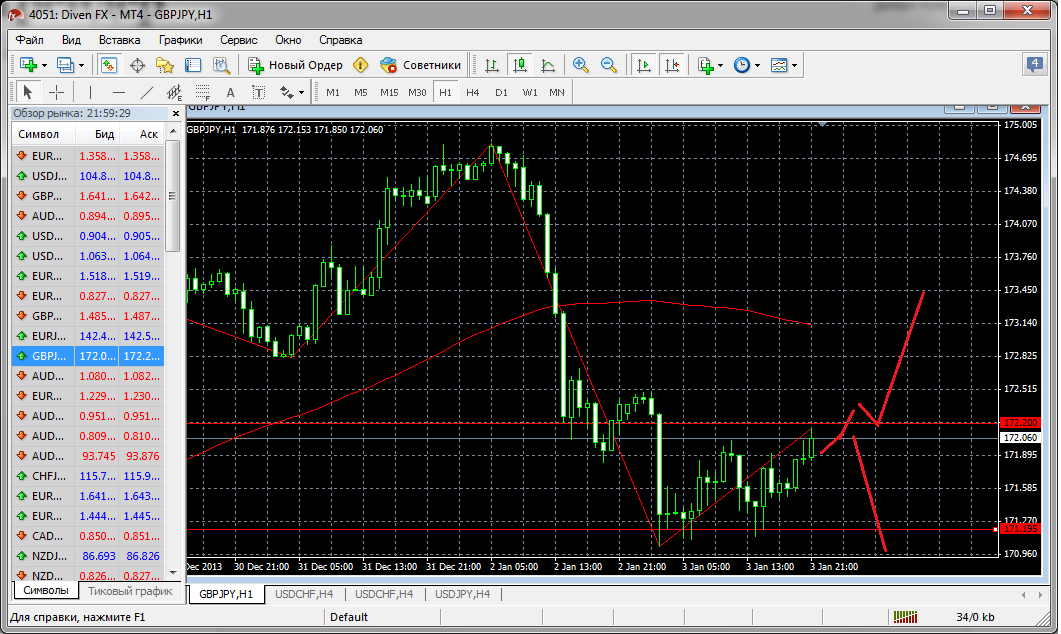Switch timeframe to D1
This screenshot has width=1061, height=634.
pyautogui.click(x=501, y=92)
